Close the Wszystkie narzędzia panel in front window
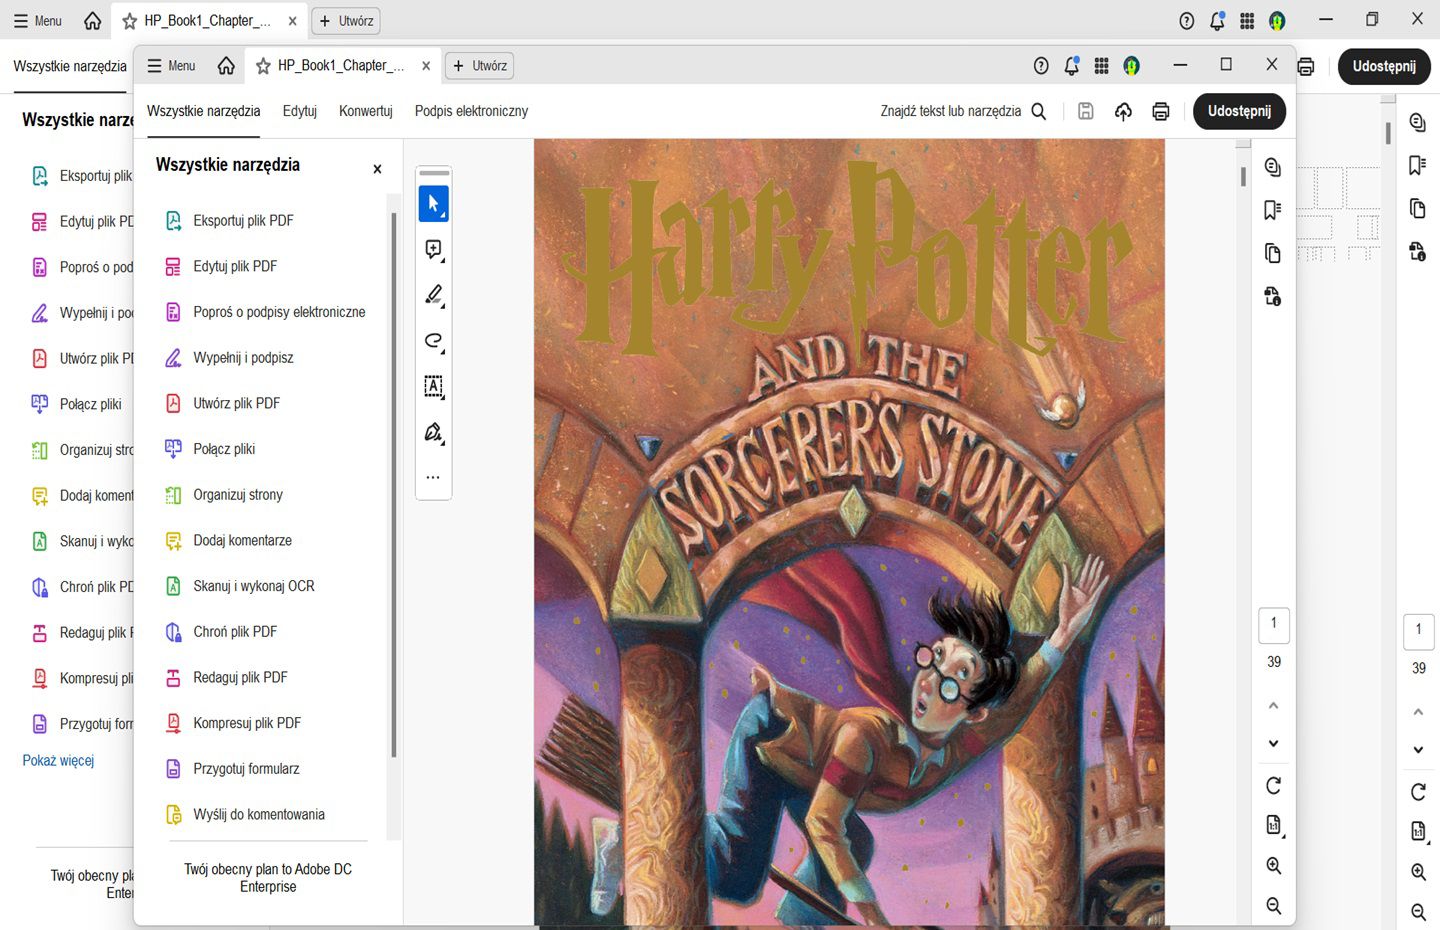1440x930 pixels. [x=377, y=169]
